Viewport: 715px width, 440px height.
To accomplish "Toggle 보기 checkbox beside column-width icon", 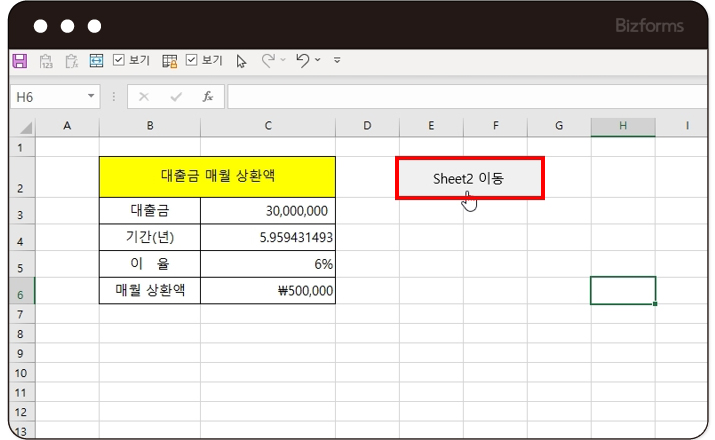I will coord(119,60).
